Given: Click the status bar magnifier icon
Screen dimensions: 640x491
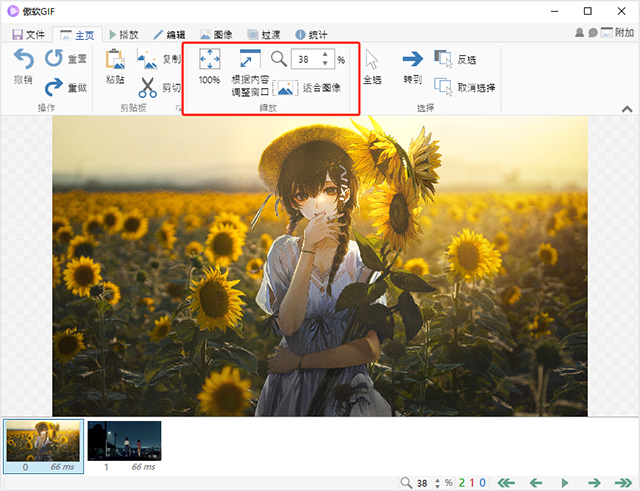Looking at the screenshot, I should point(406,482).
